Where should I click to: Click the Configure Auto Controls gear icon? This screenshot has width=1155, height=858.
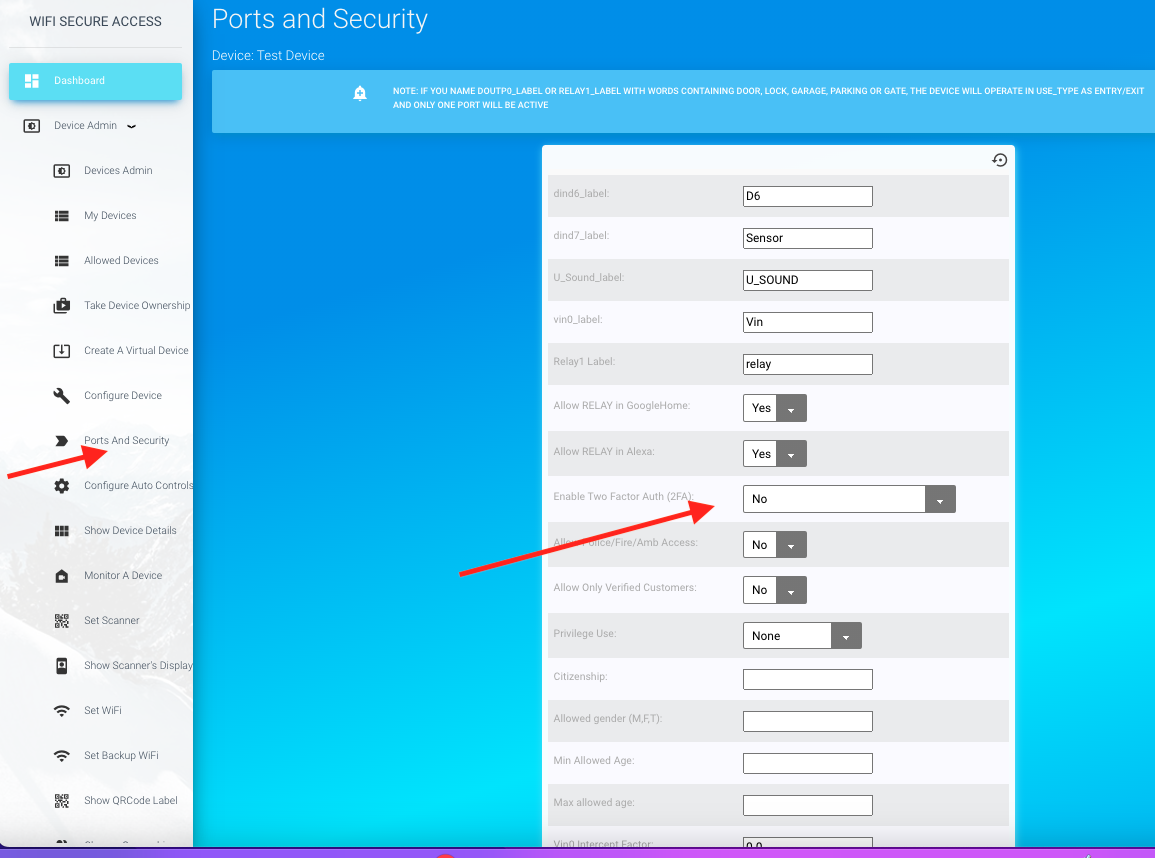[62, 485]
